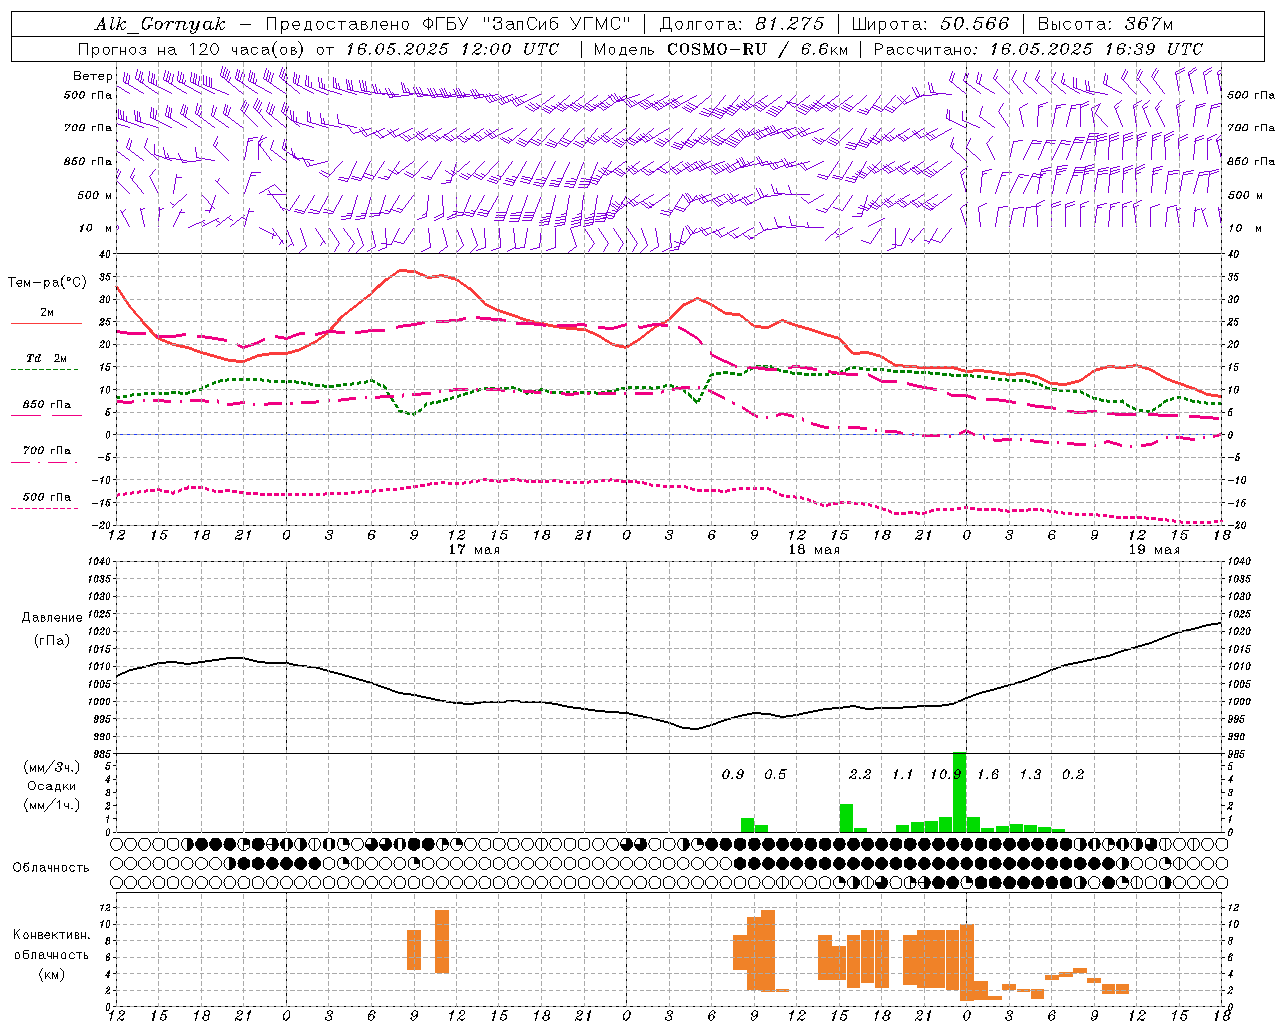Click the Конвективн. облачность (км) label
The height and width of the screenshot is (1024, 1280).
[51, 954]
